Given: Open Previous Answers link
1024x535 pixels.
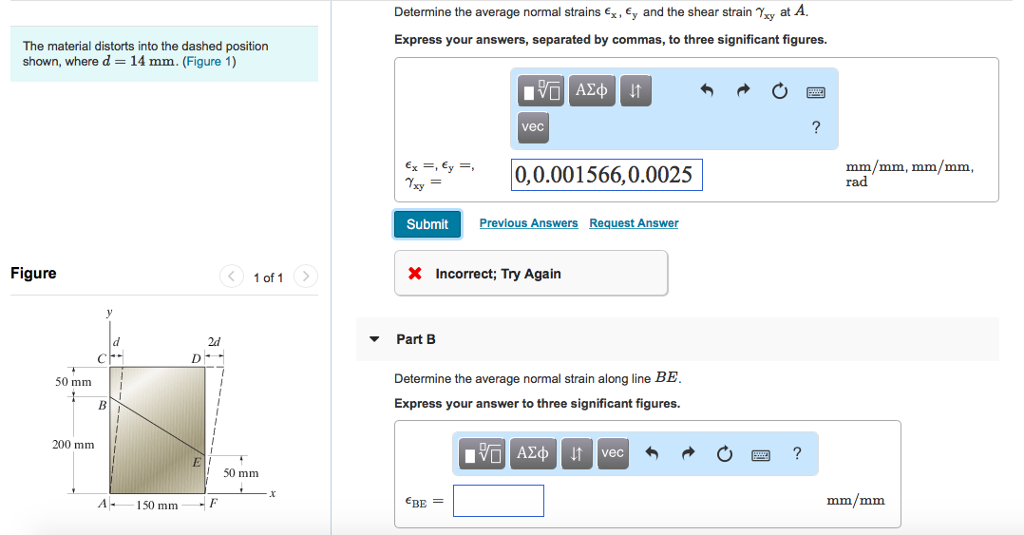Looking at the screenshot, I should pyautogui.click(x=528, y=223).
